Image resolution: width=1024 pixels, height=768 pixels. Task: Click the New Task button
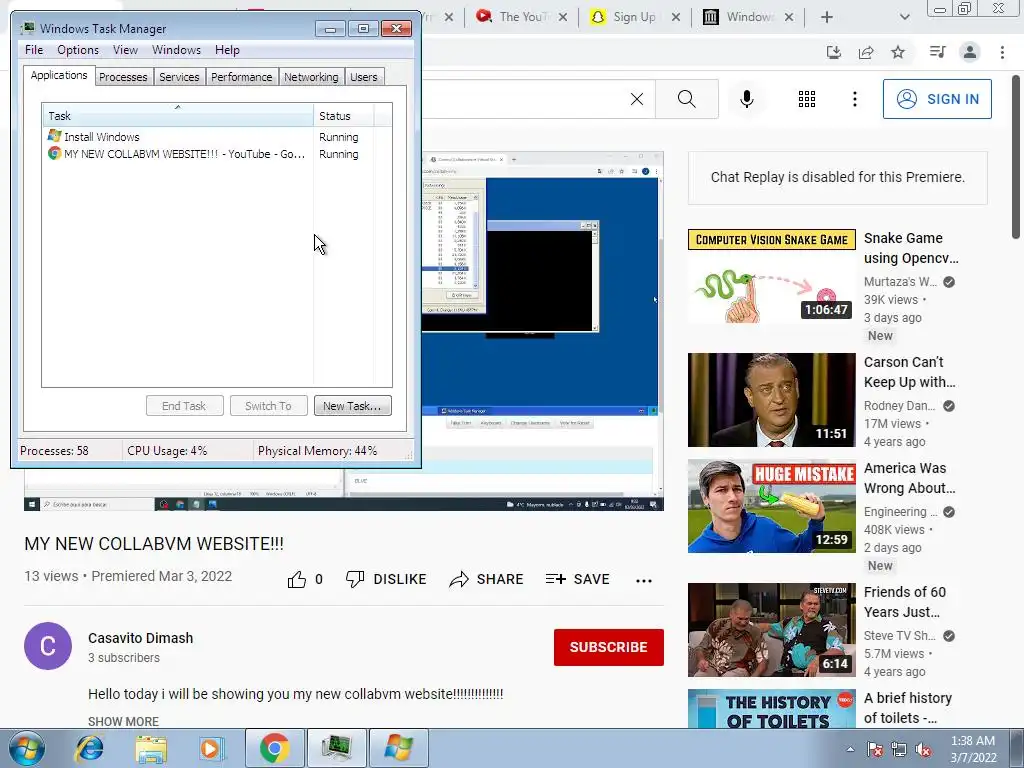click(353, 406)
